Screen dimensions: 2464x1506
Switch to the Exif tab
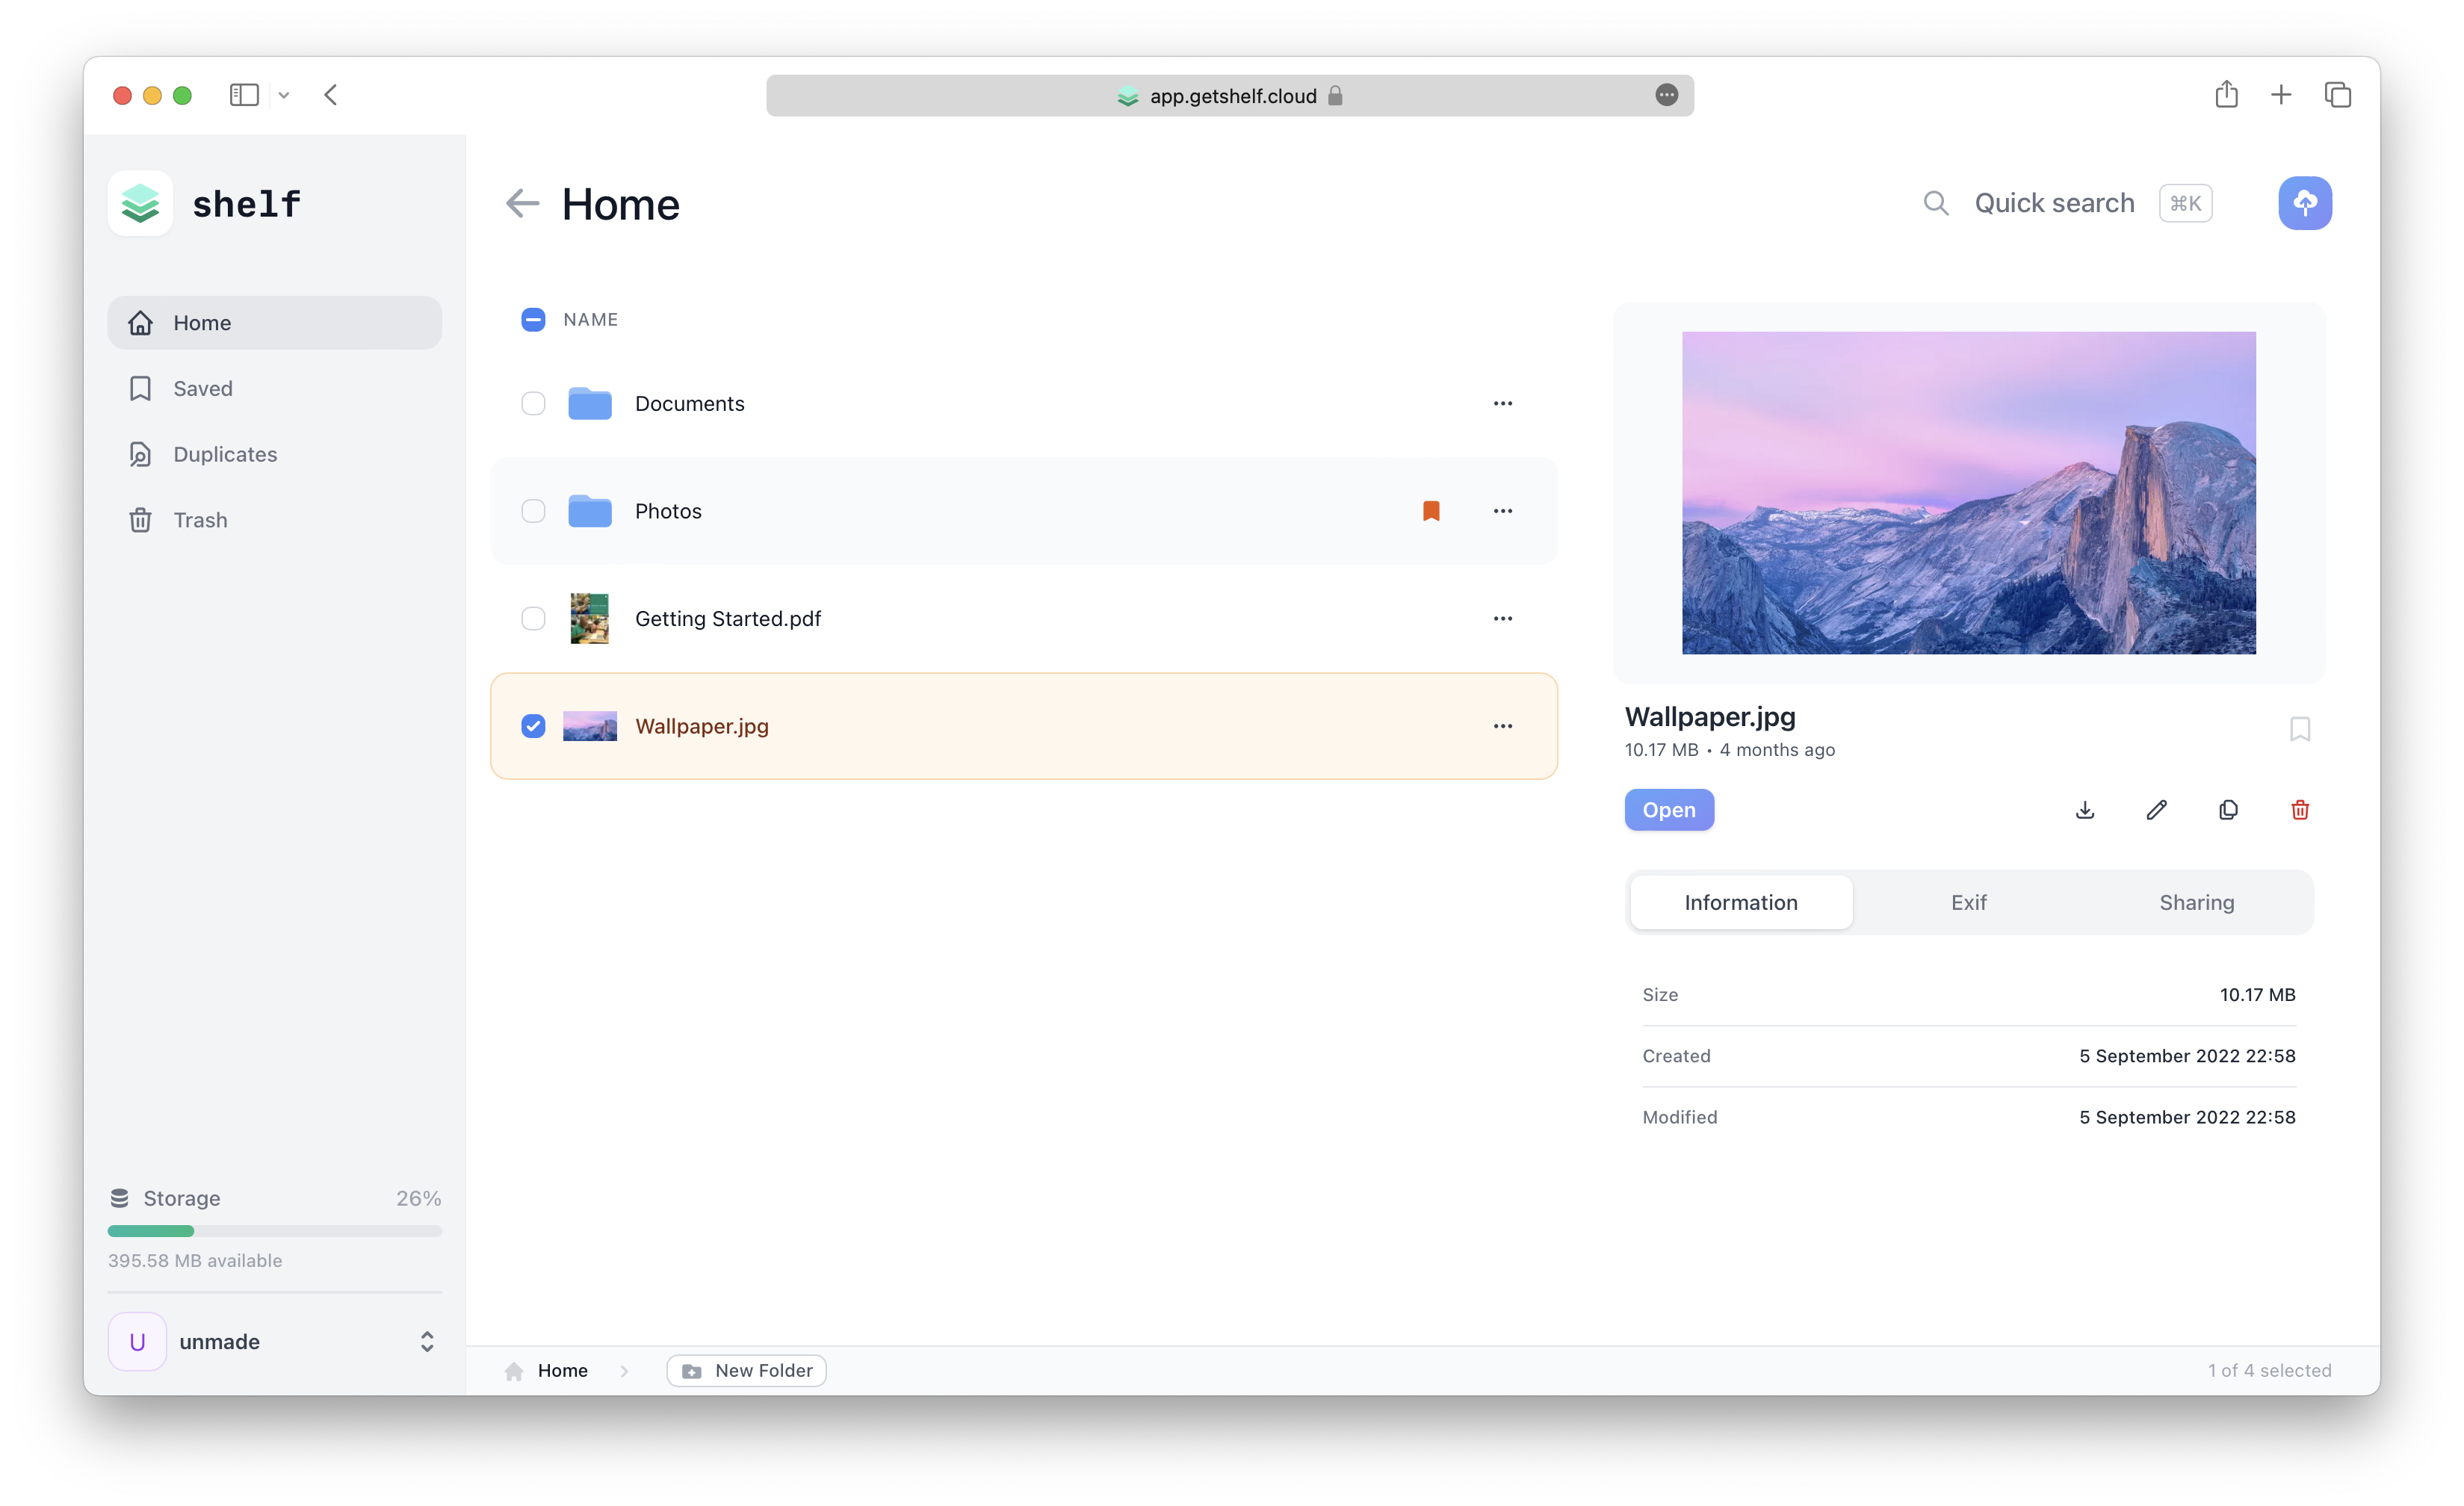click(1968, 902)
